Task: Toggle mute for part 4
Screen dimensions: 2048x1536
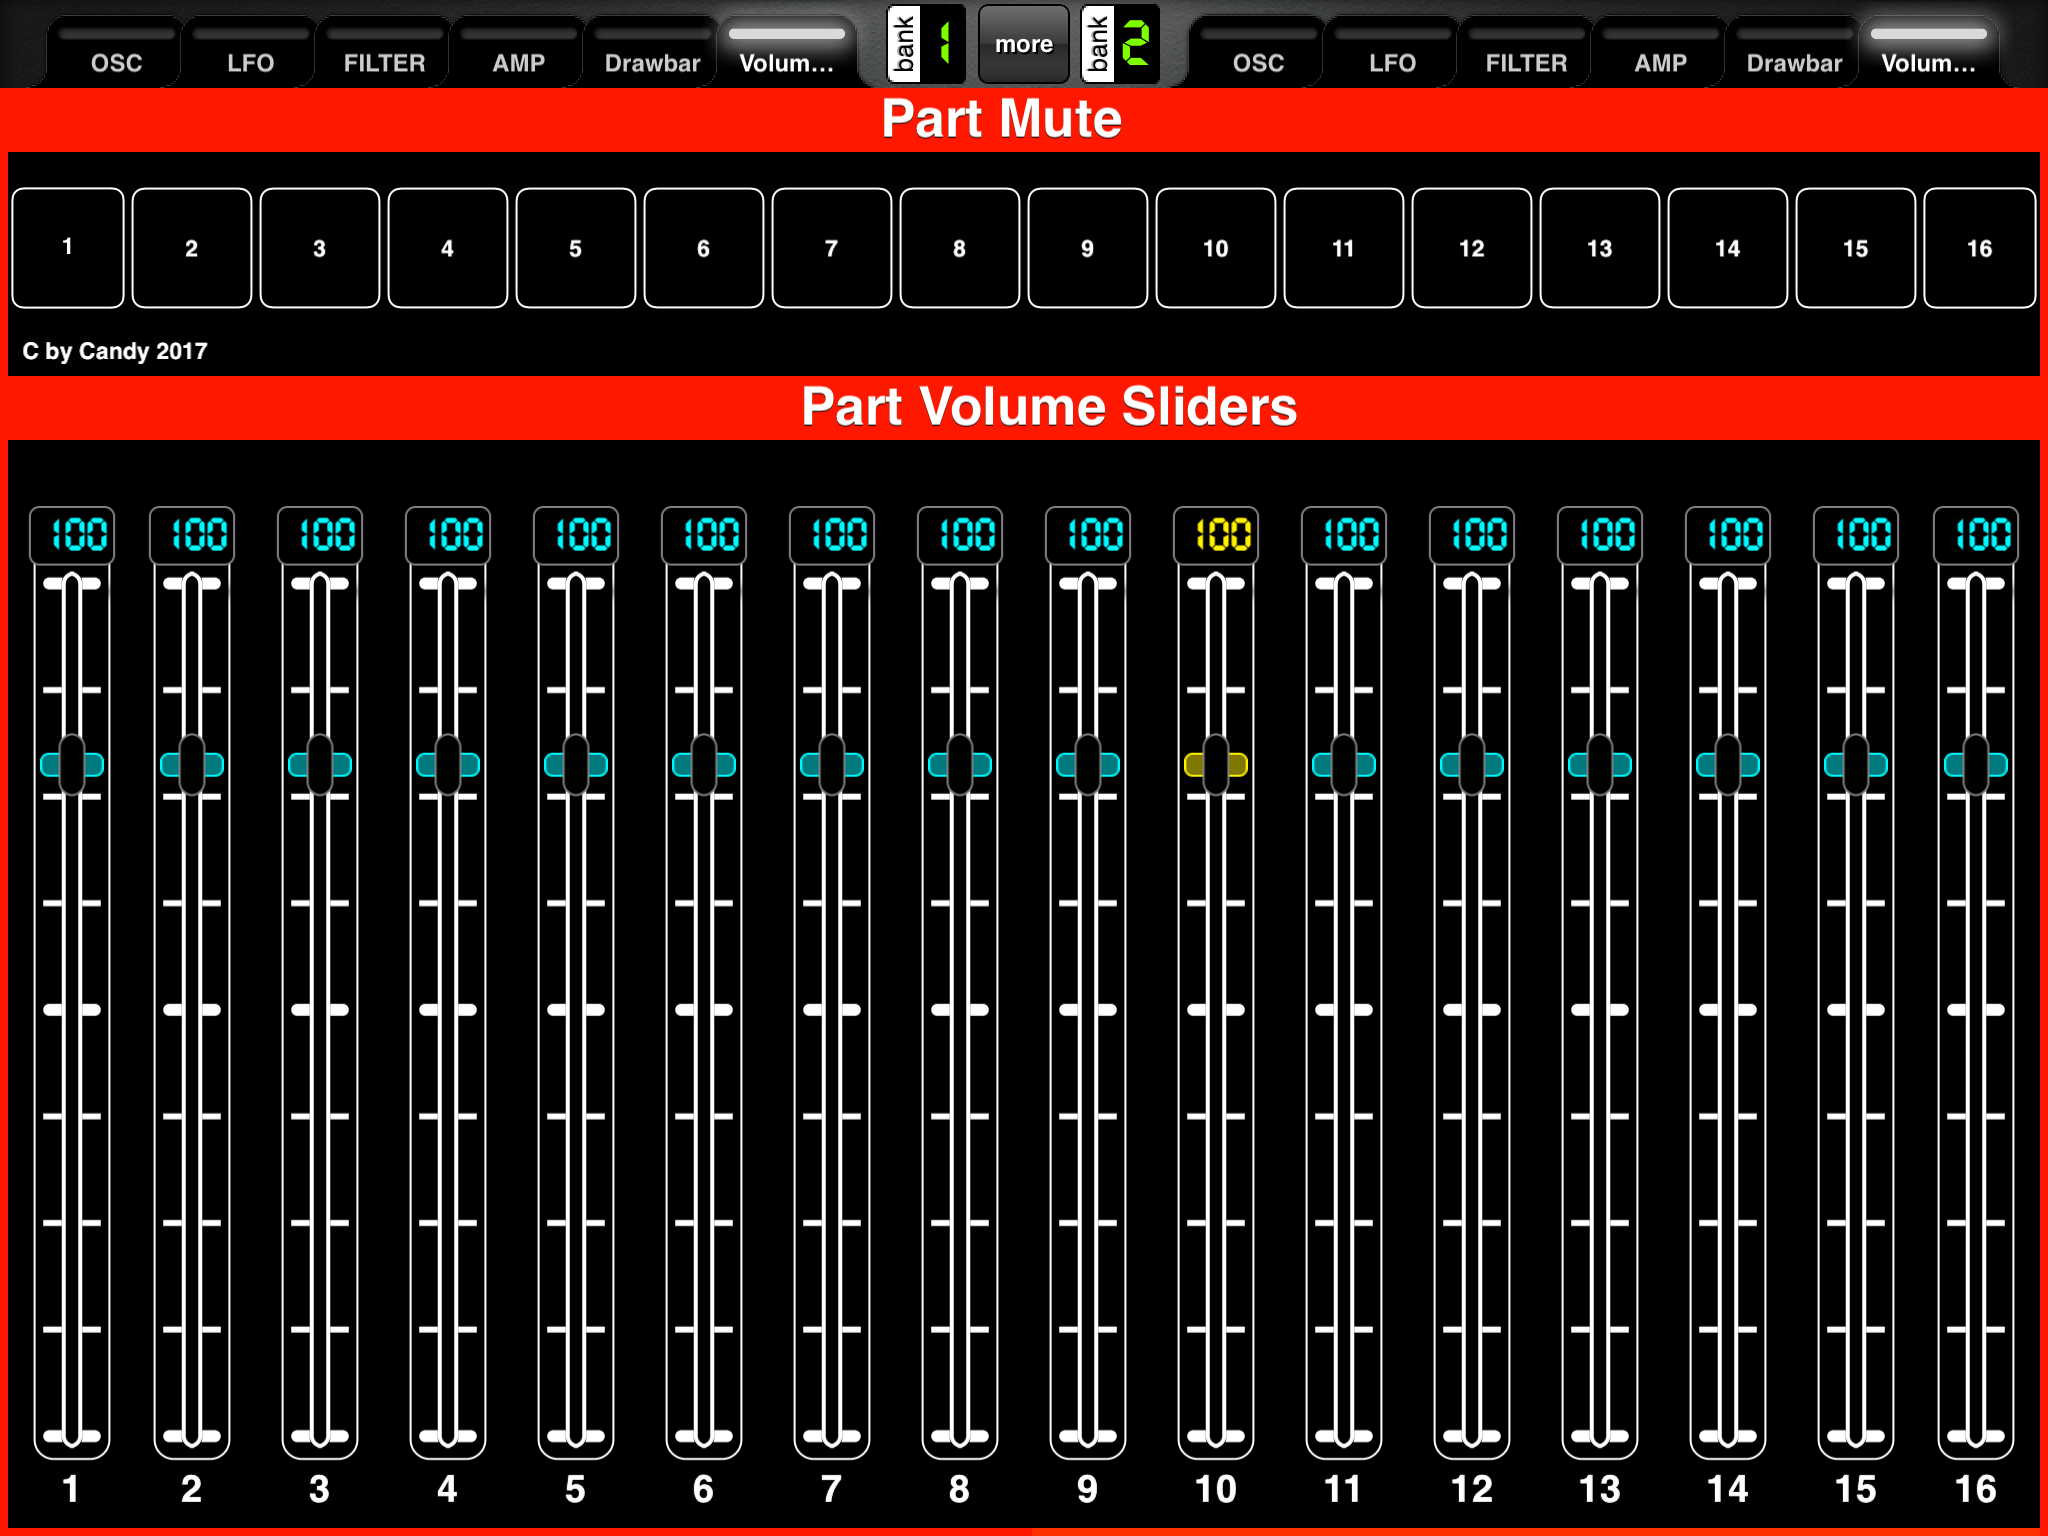Action: (448, 248)
